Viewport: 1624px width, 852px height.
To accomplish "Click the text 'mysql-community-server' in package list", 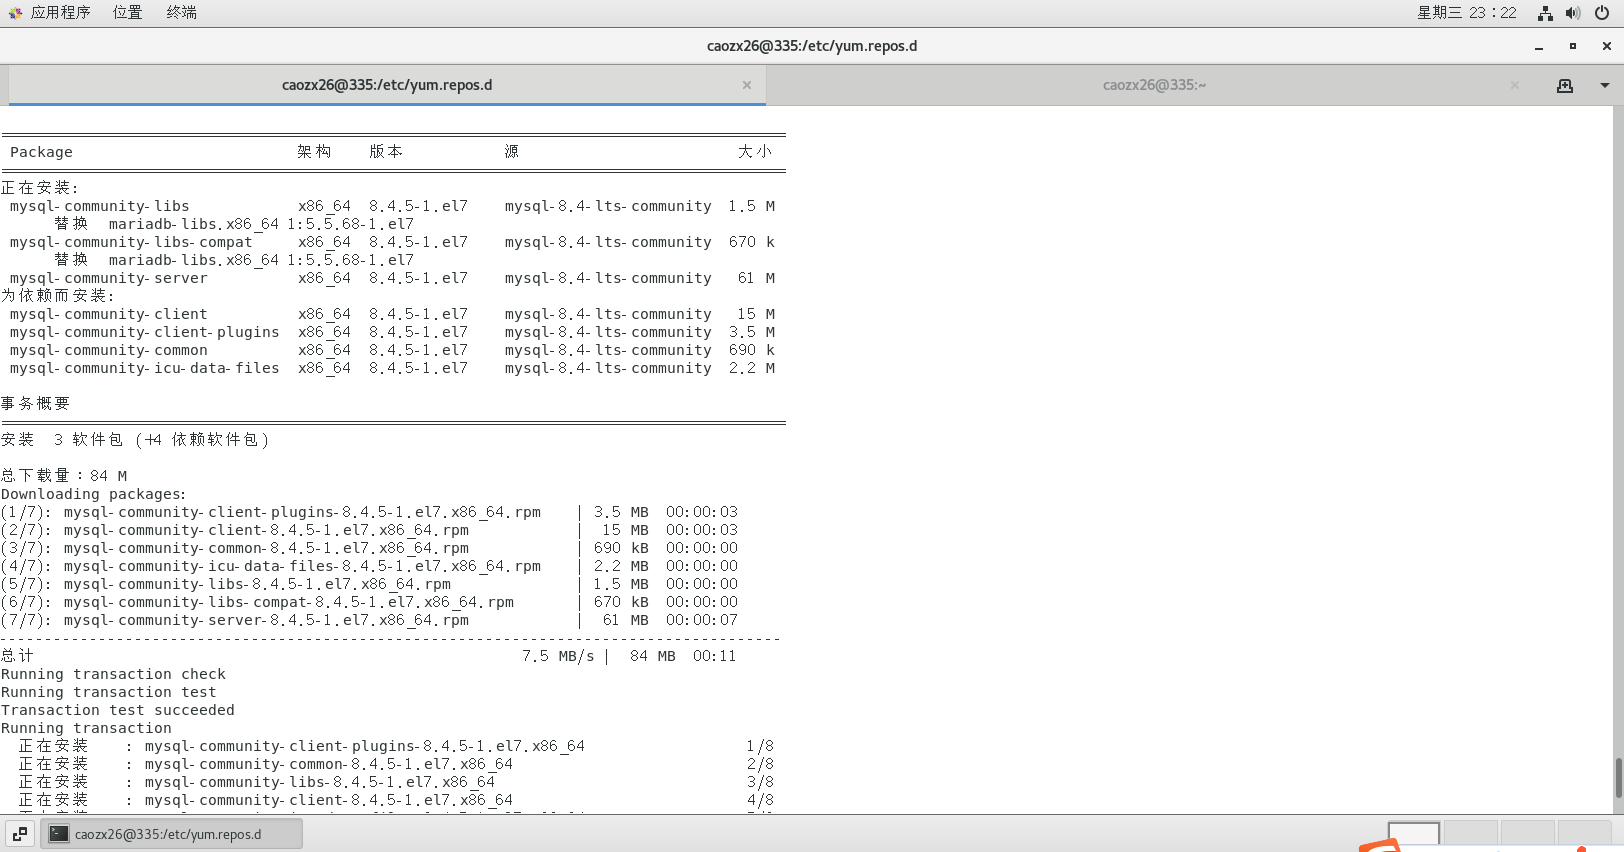I will (109, 278).
